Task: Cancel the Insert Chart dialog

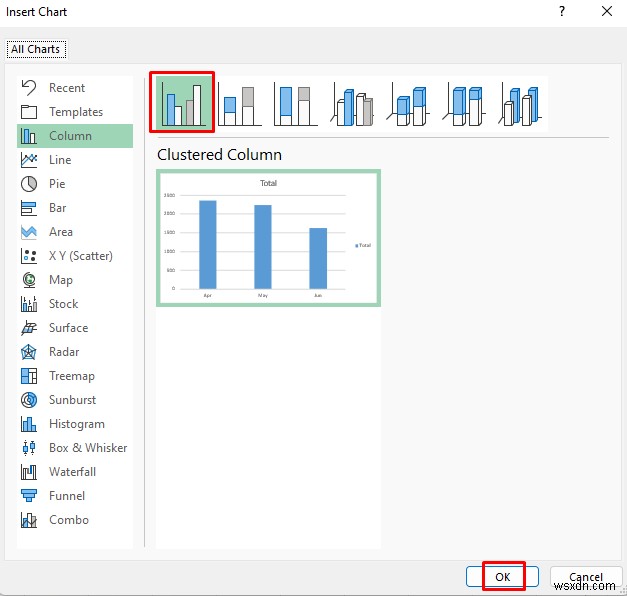Action: click(585, 576)
